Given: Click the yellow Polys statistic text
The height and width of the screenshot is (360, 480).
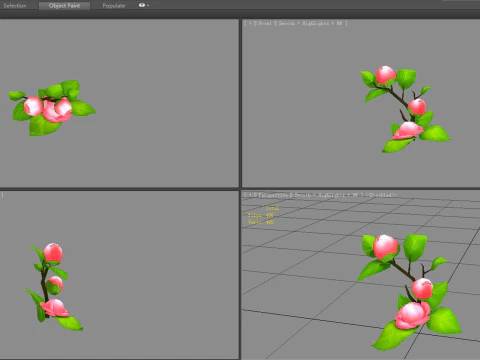Looking at the screenshot, I should [260, 215].
